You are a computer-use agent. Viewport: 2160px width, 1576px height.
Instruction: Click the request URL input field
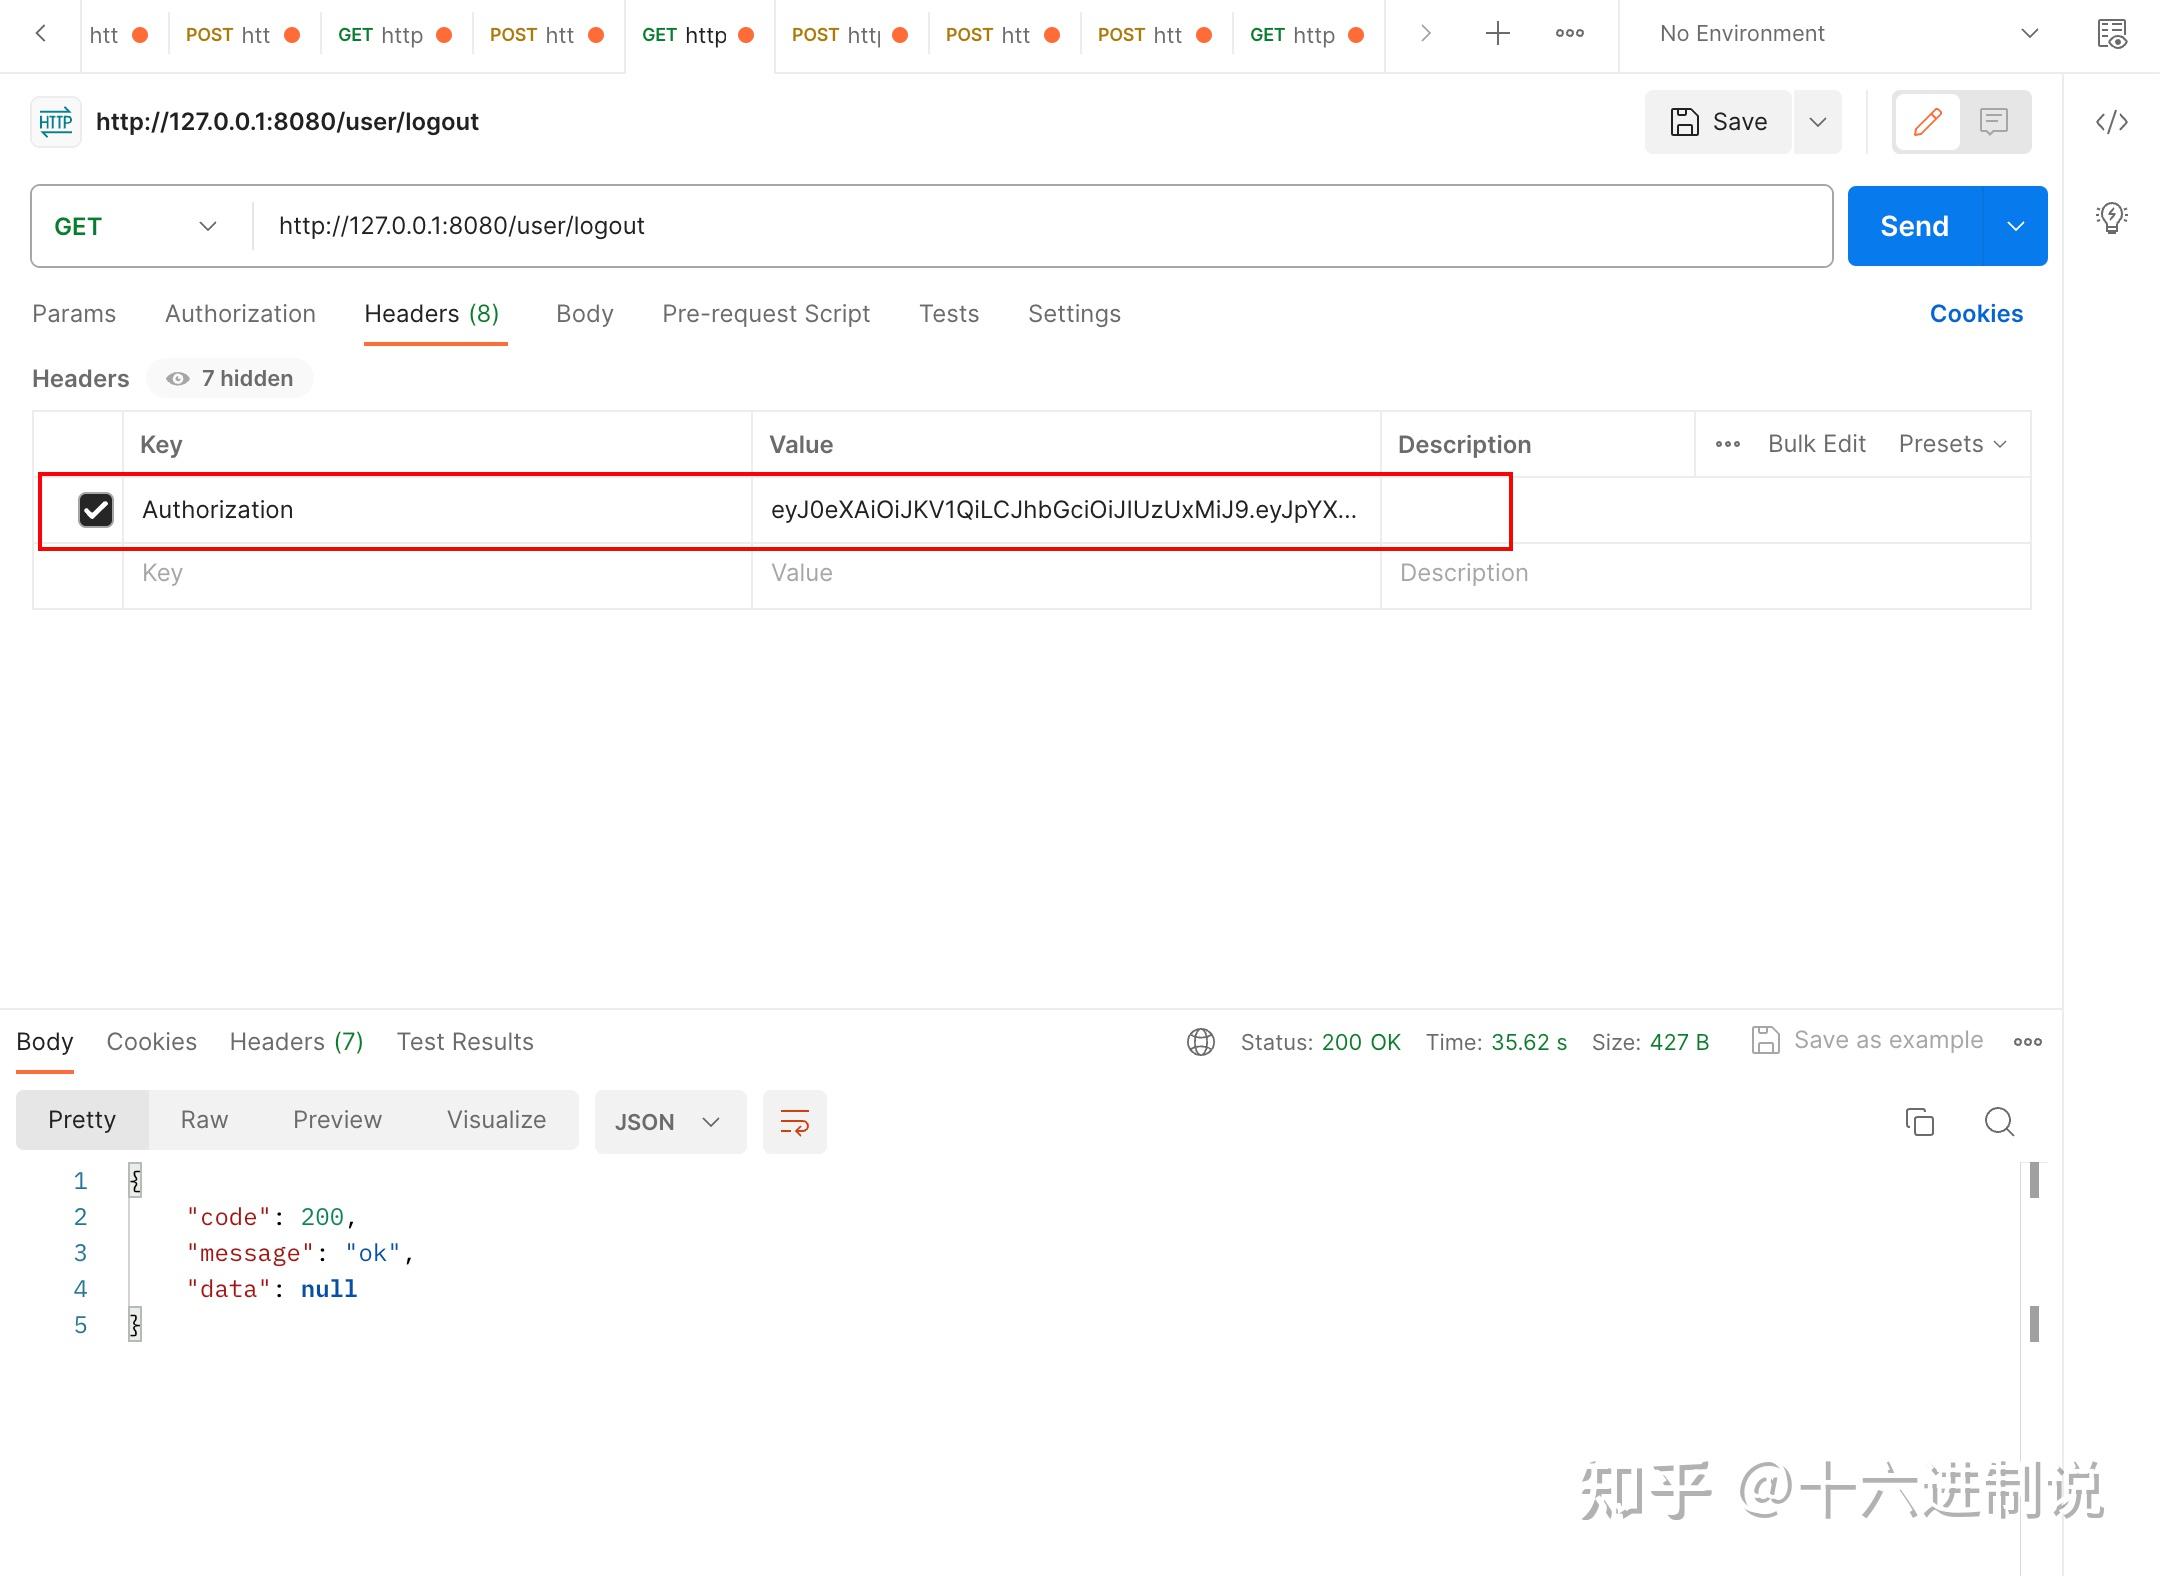(900, 225)
